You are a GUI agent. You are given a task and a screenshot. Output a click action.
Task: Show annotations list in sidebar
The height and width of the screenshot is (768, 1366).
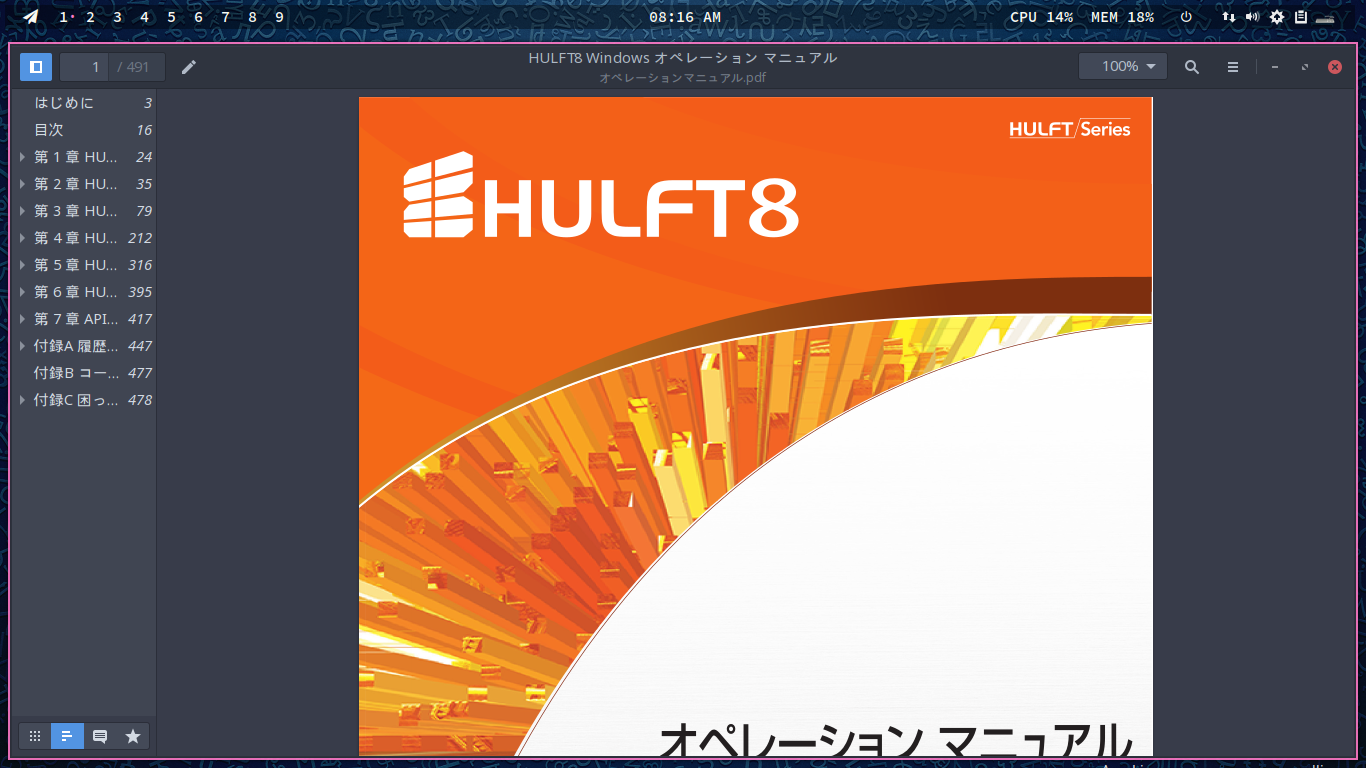(100, 736)
